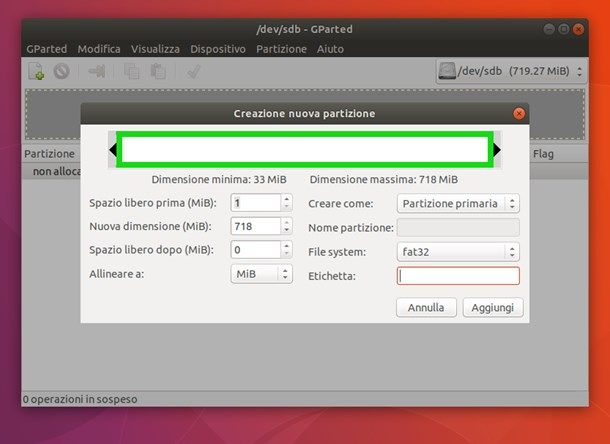This screenshot has width=610, height=444.
Task: Decrease Nuova dimensione value
Action: 287,230
